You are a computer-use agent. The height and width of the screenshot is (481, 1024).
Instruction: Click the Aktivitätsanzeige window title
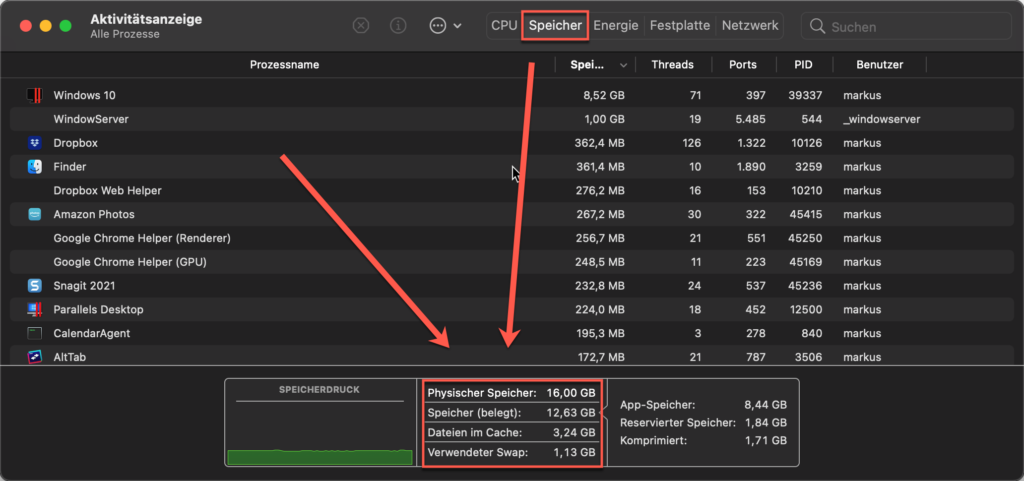click(x=146, y=19)
